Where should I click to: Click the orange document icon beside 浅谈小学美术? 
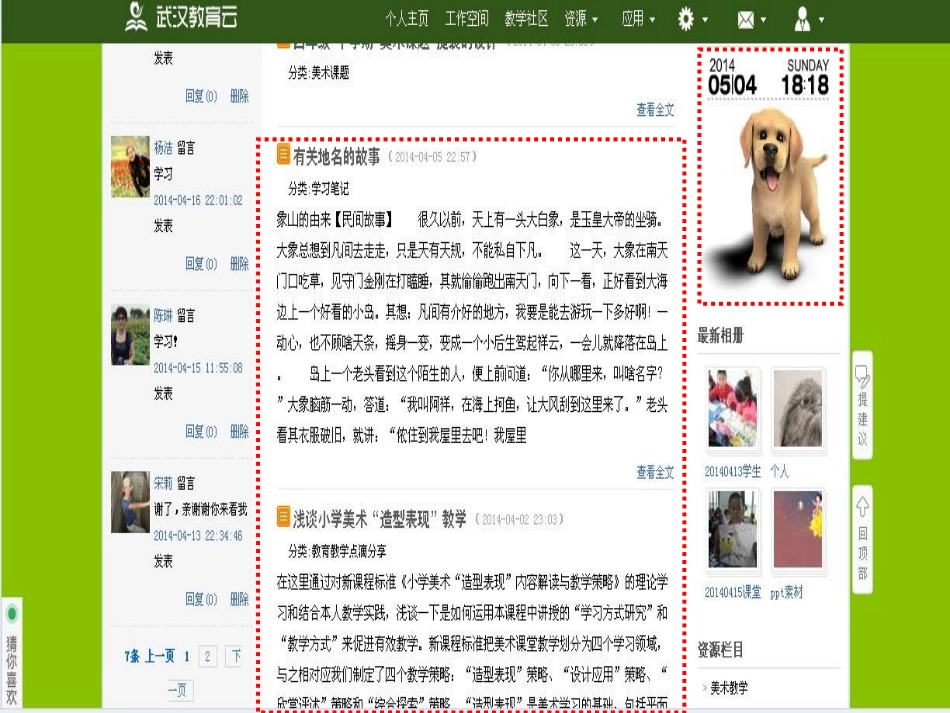283,517
